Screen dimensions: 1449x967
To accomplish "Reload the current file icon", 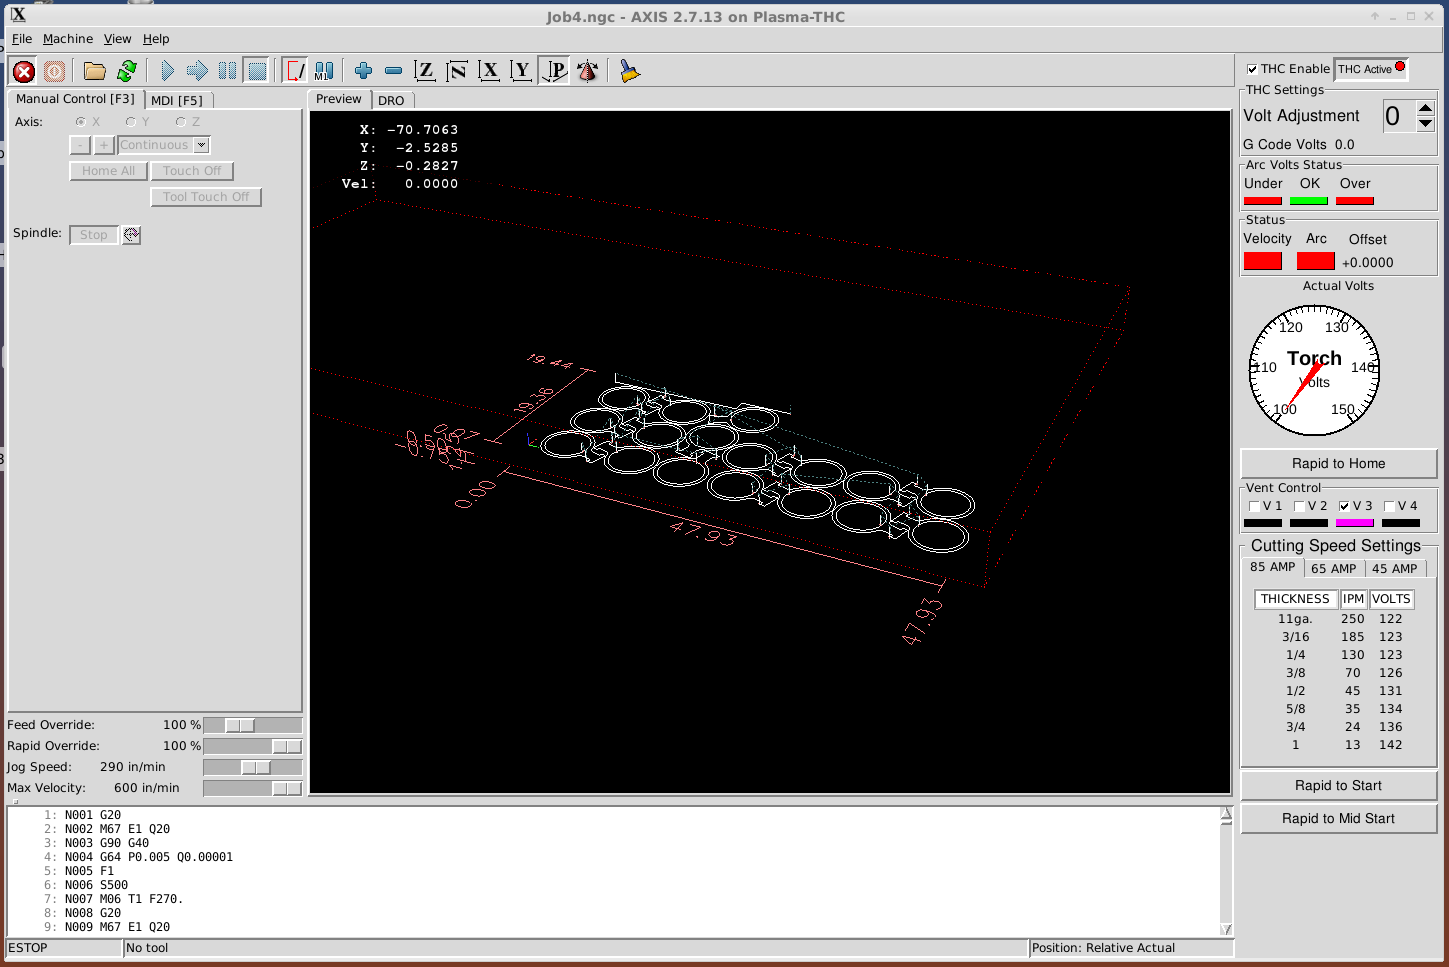I will (x=127, y=71).
